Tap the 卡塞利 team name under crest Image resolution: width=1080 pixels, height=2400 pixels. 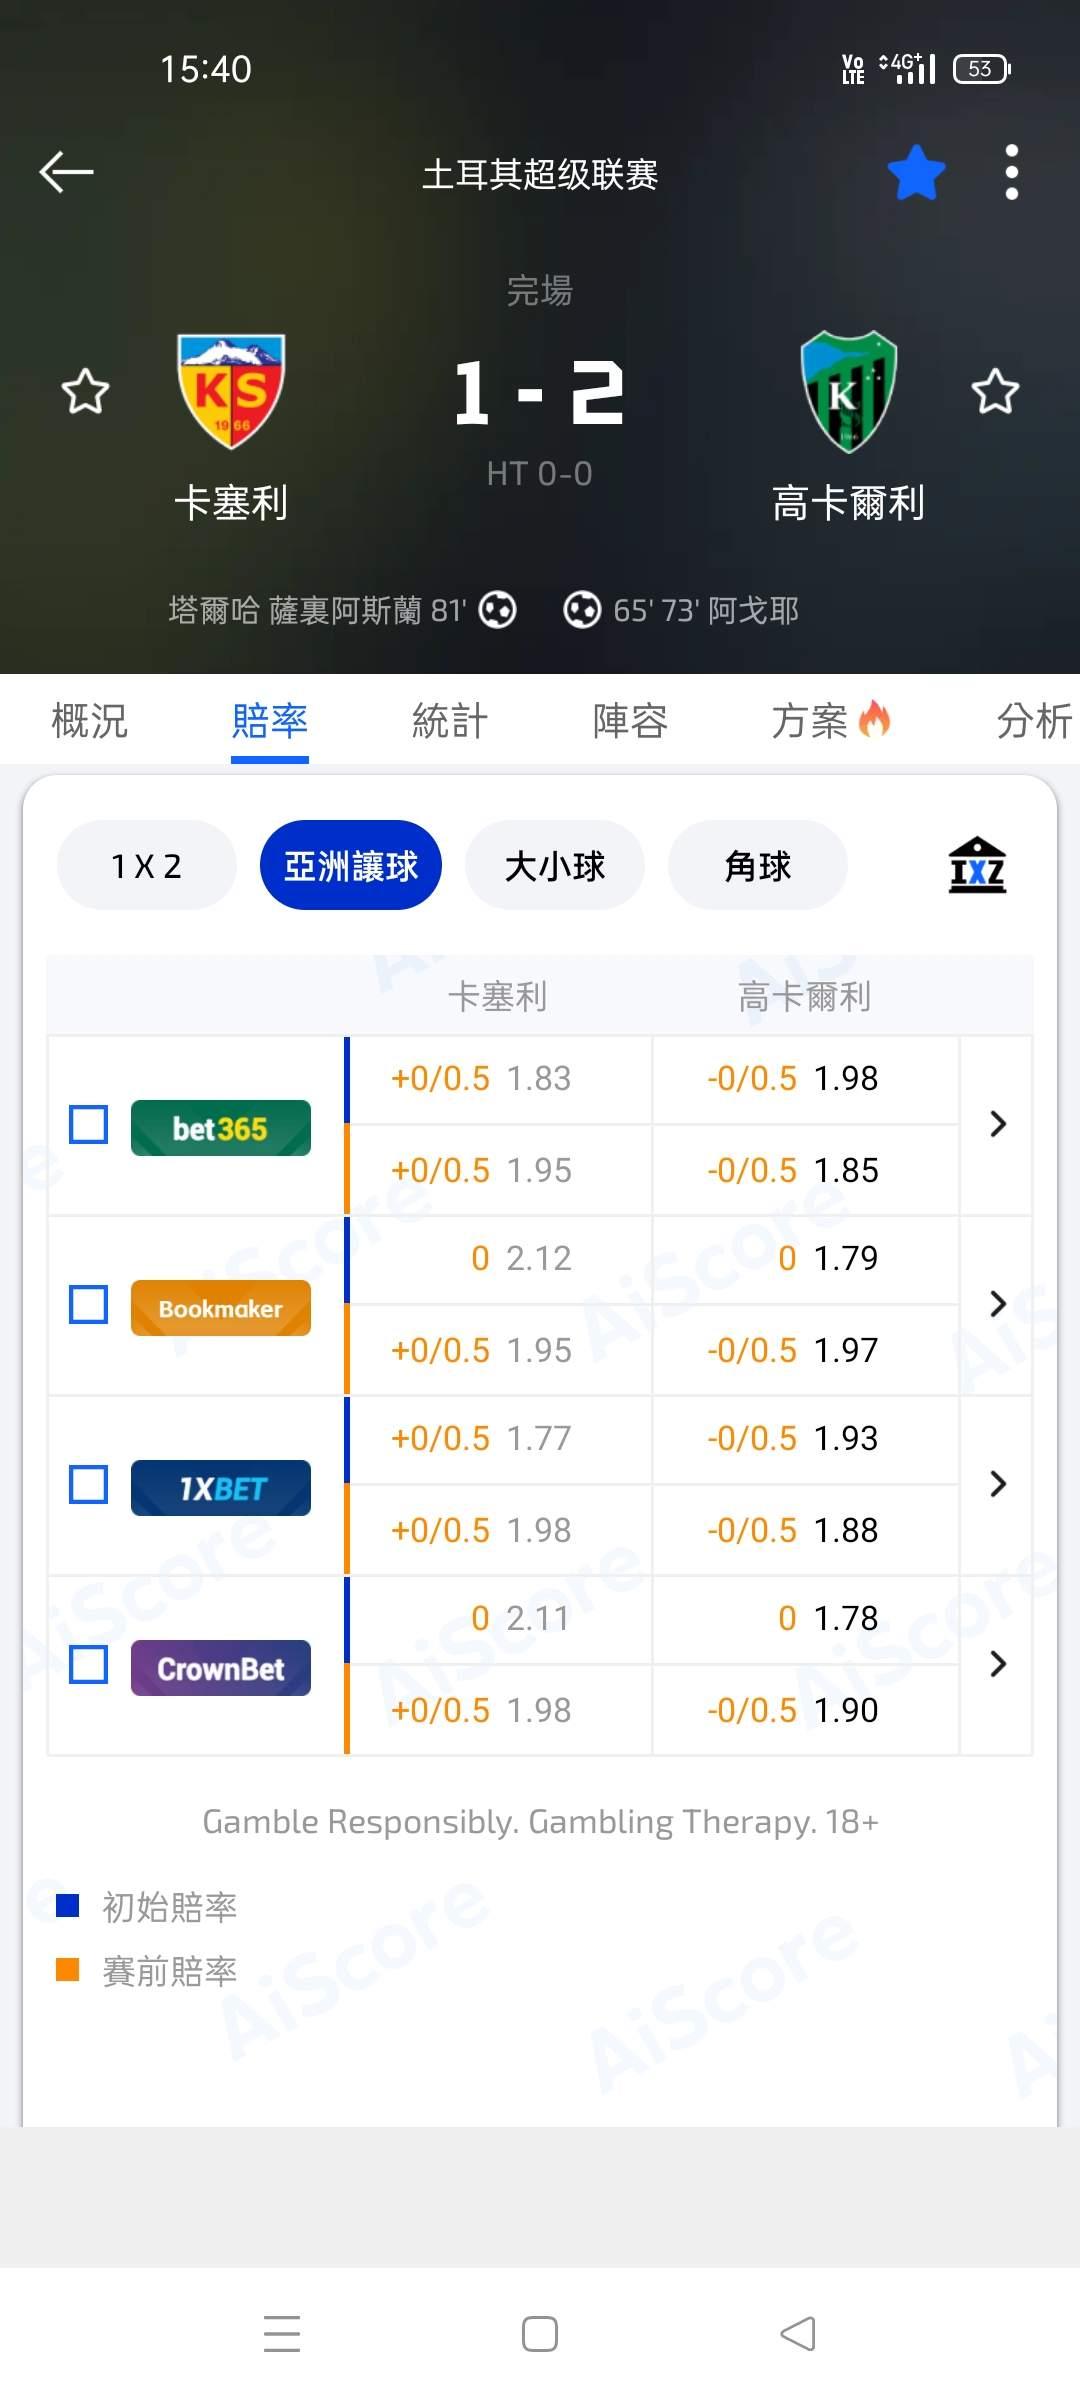231,502
